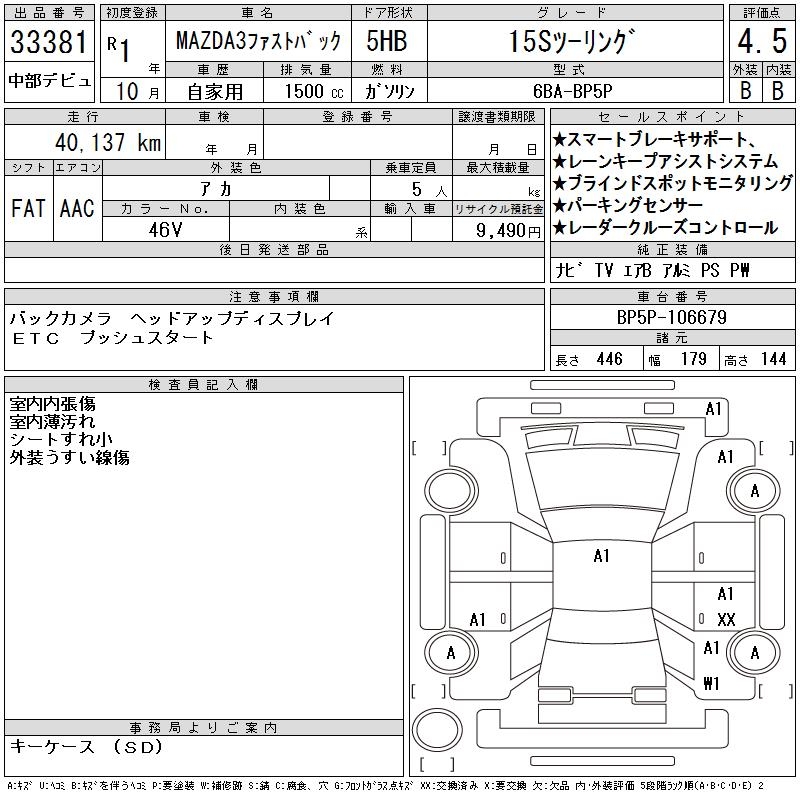Select レーダークルーズコントロール line

click(665, 227)
